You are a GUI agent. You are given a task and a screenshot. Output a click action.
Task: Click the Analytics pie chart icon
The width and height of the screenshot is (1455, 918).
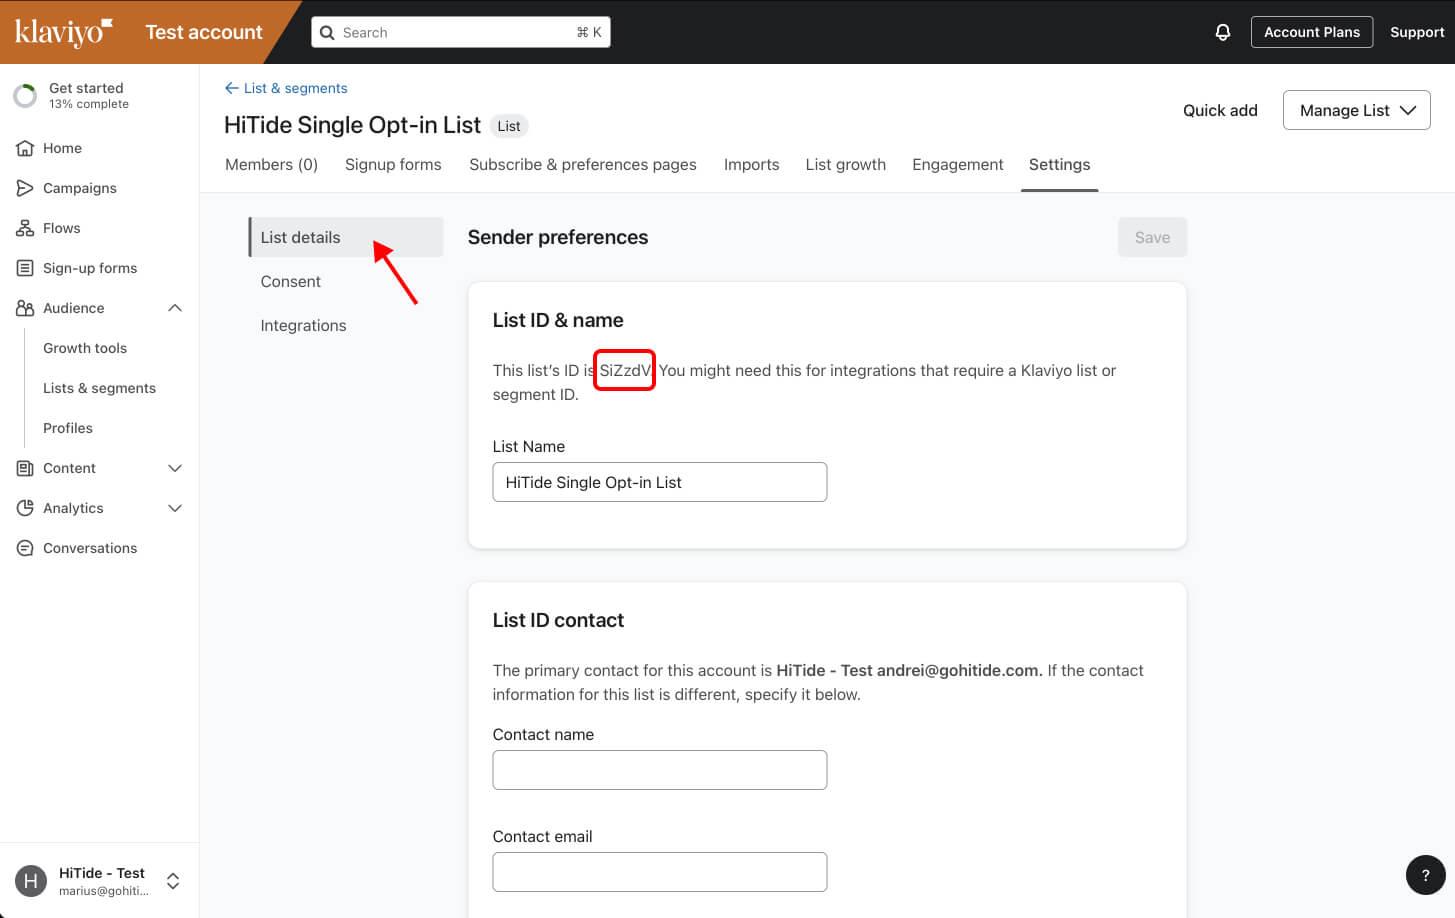pos(25,508)
